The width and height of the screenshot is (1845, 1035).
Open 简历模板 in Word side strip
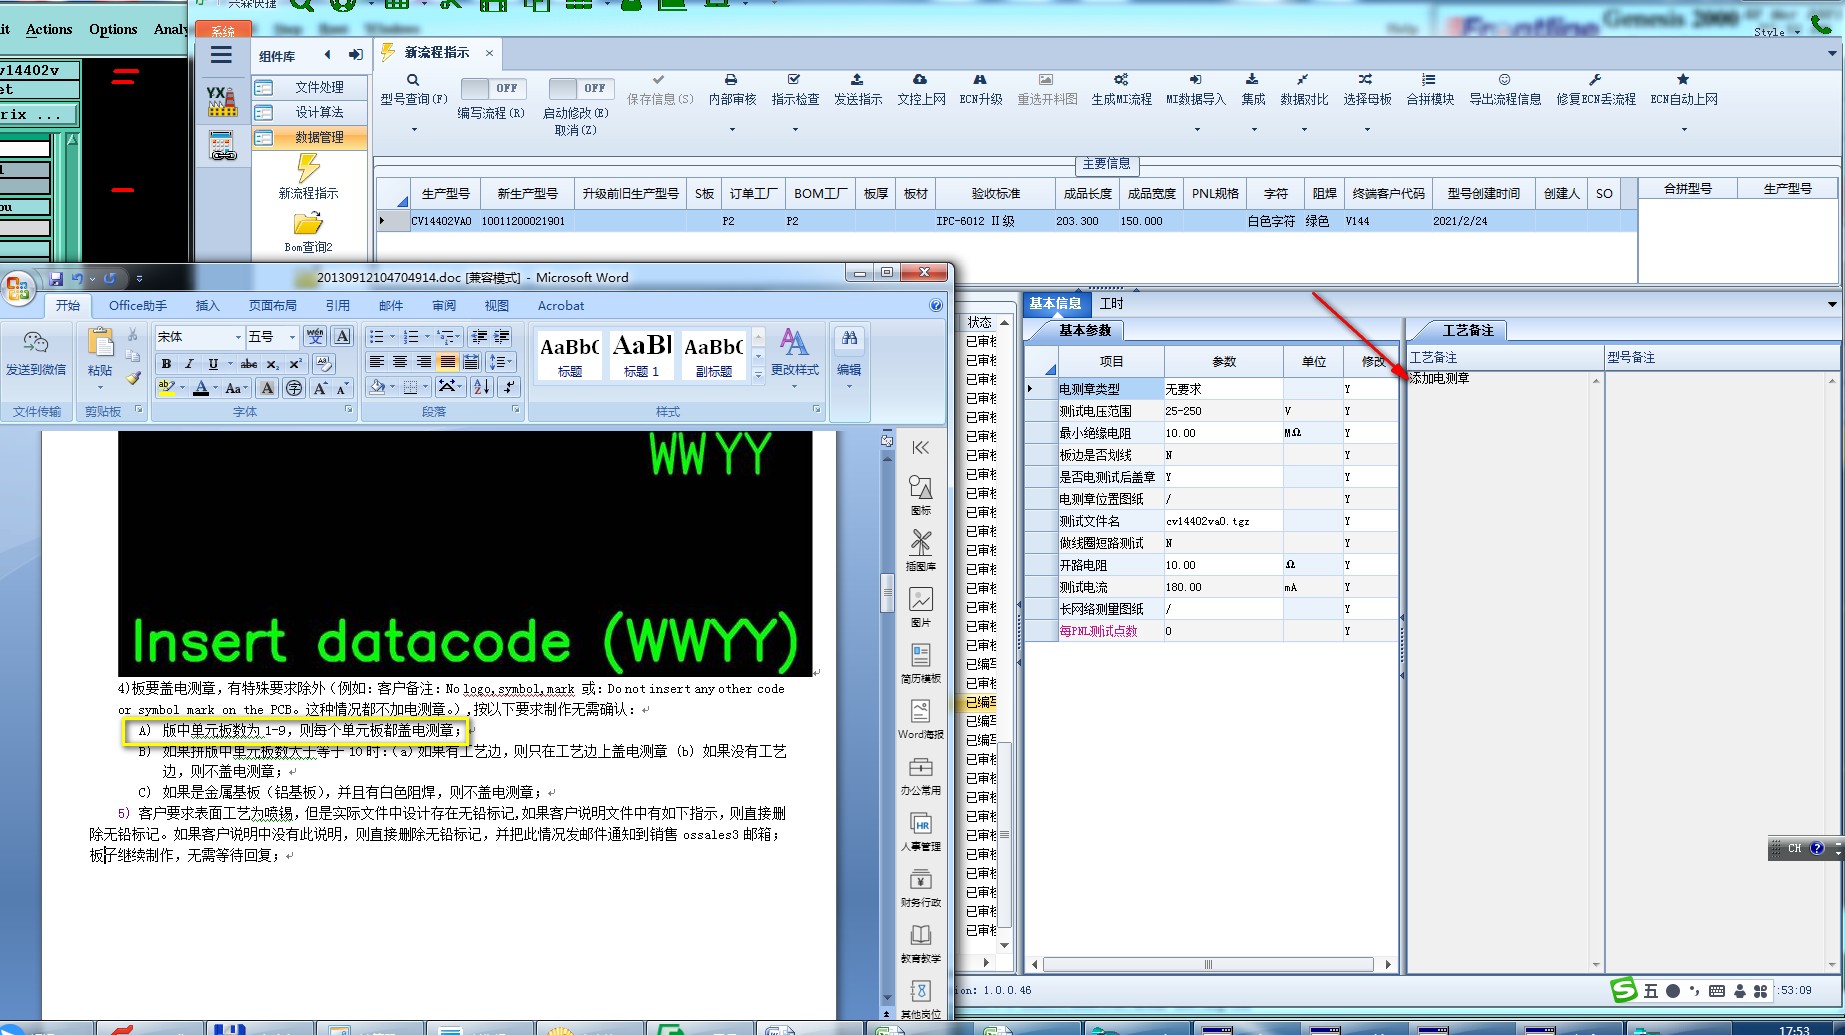coord(920,662)
